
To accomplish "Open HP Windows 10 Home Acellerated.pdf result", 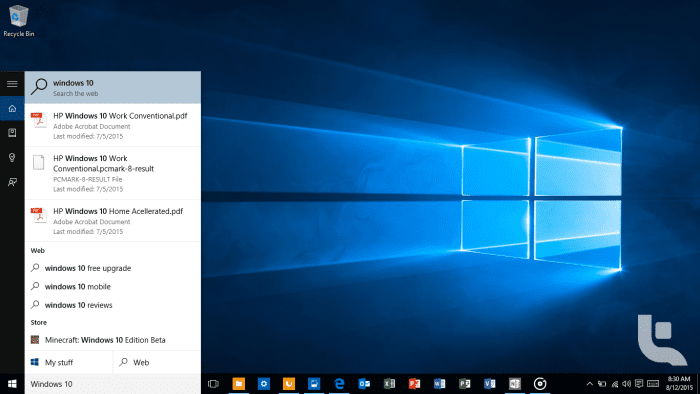I will (x=112, y=221).
